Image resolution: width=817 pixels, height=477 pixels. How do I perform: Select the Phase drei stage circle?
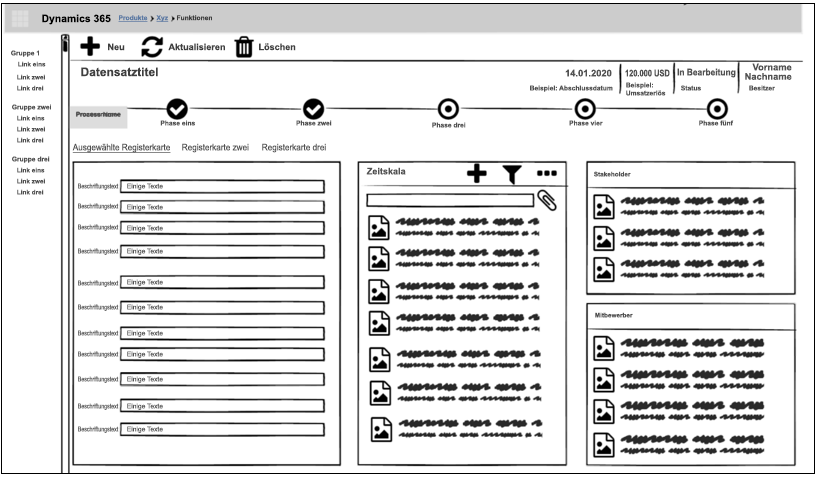[448, 110]
